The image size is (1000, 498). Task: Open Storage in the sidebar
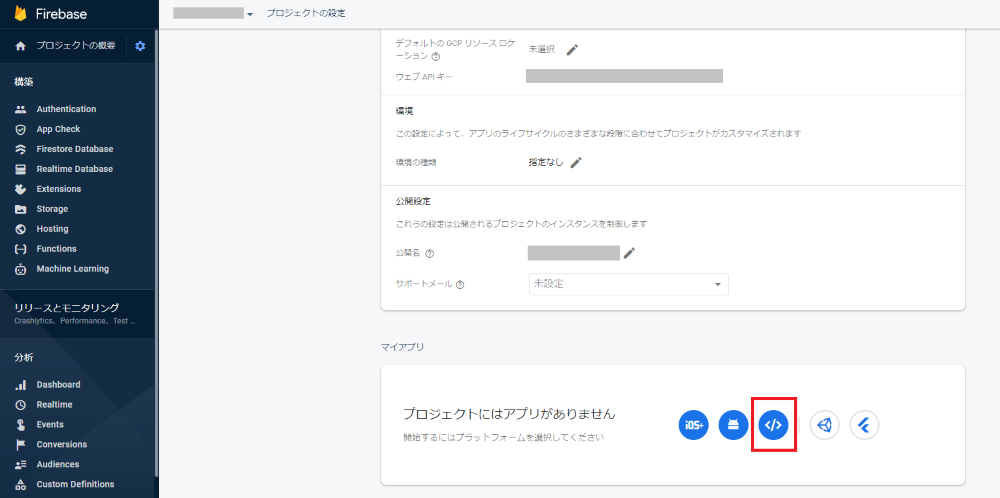pos(52,209)
